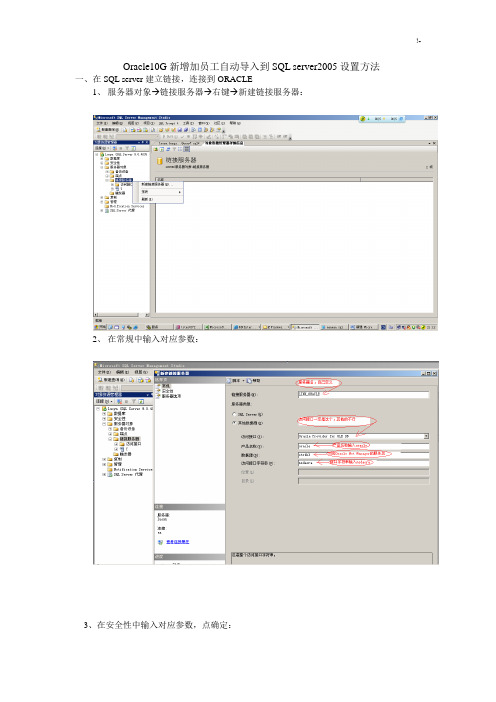
Task: Open 视图 menu in step 2 screenshot
Action: [x=141, y=372]
